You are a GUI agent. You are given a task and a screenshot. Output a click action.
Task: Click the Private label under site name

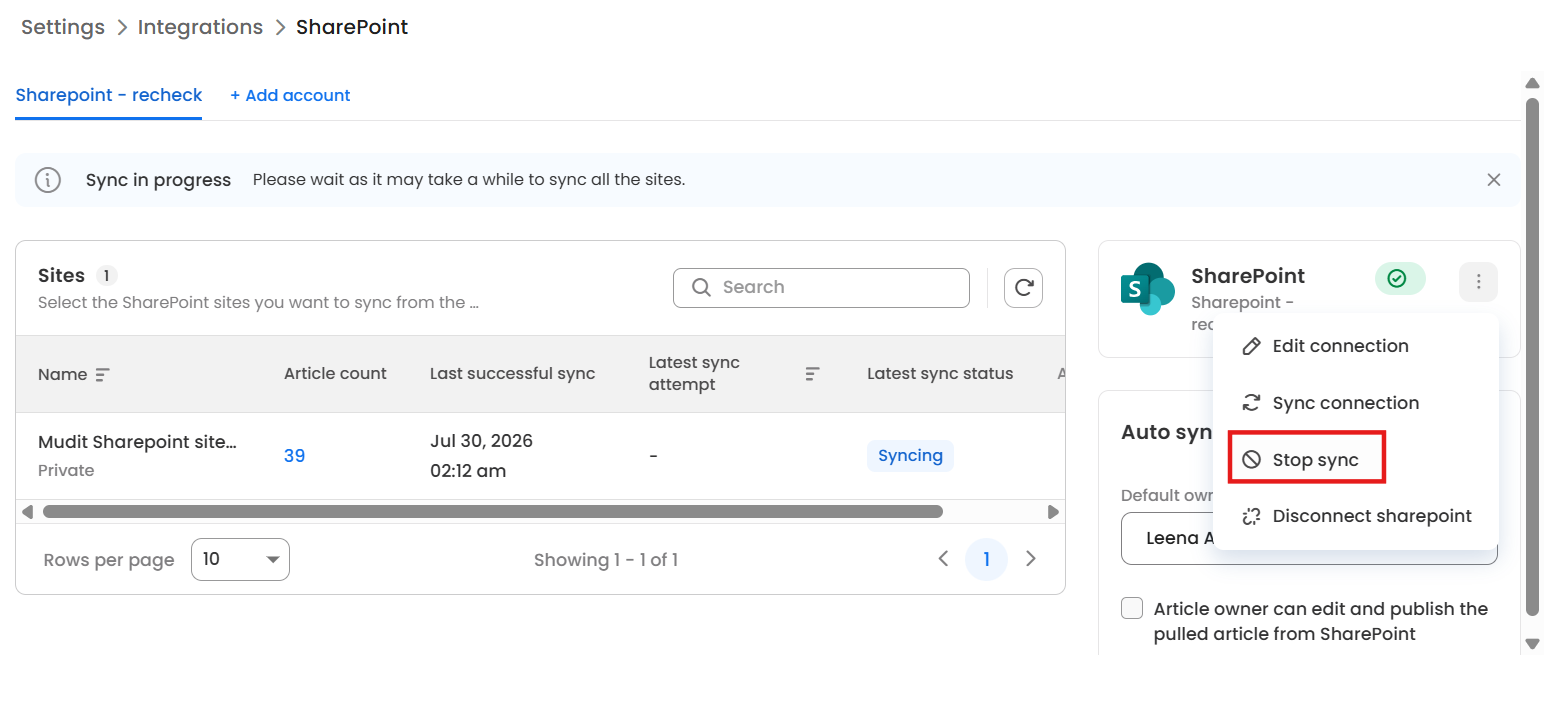pyautogui.click(x=66, y=470)
